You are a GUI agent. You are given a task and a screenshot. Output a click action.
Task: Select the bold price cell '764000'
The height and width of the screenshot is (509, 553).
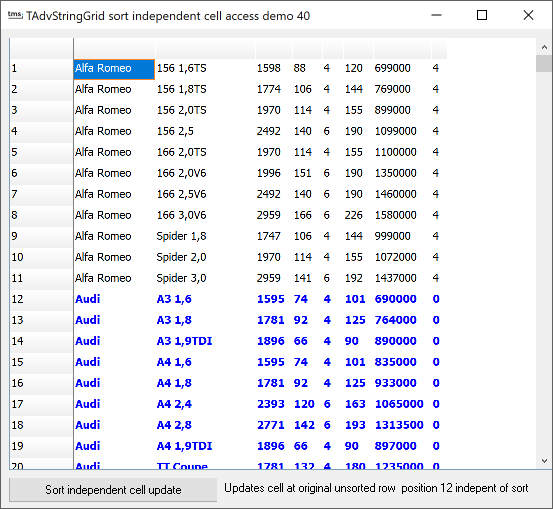point(402,321)
